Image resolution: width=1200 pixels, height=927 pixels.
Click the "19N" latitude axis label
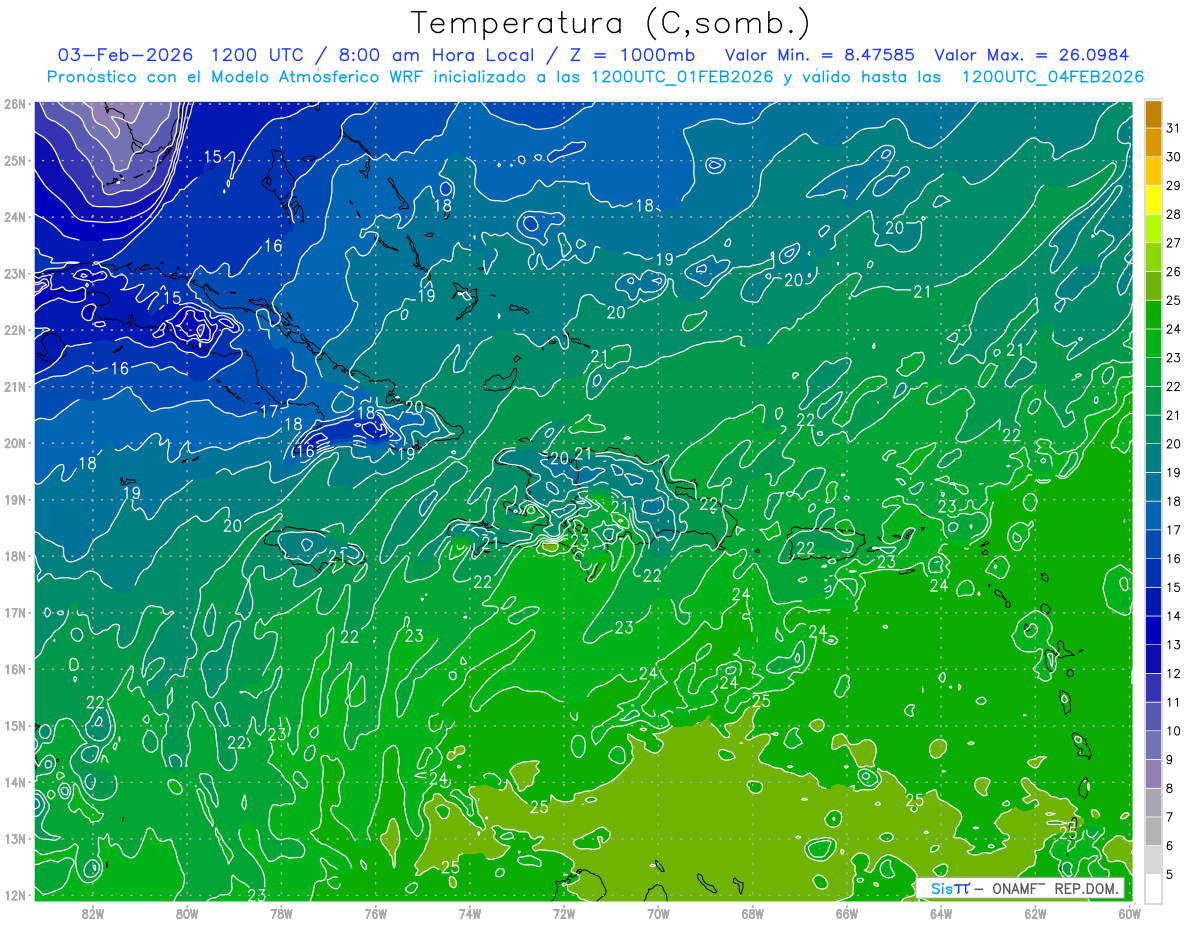point(14,499)
